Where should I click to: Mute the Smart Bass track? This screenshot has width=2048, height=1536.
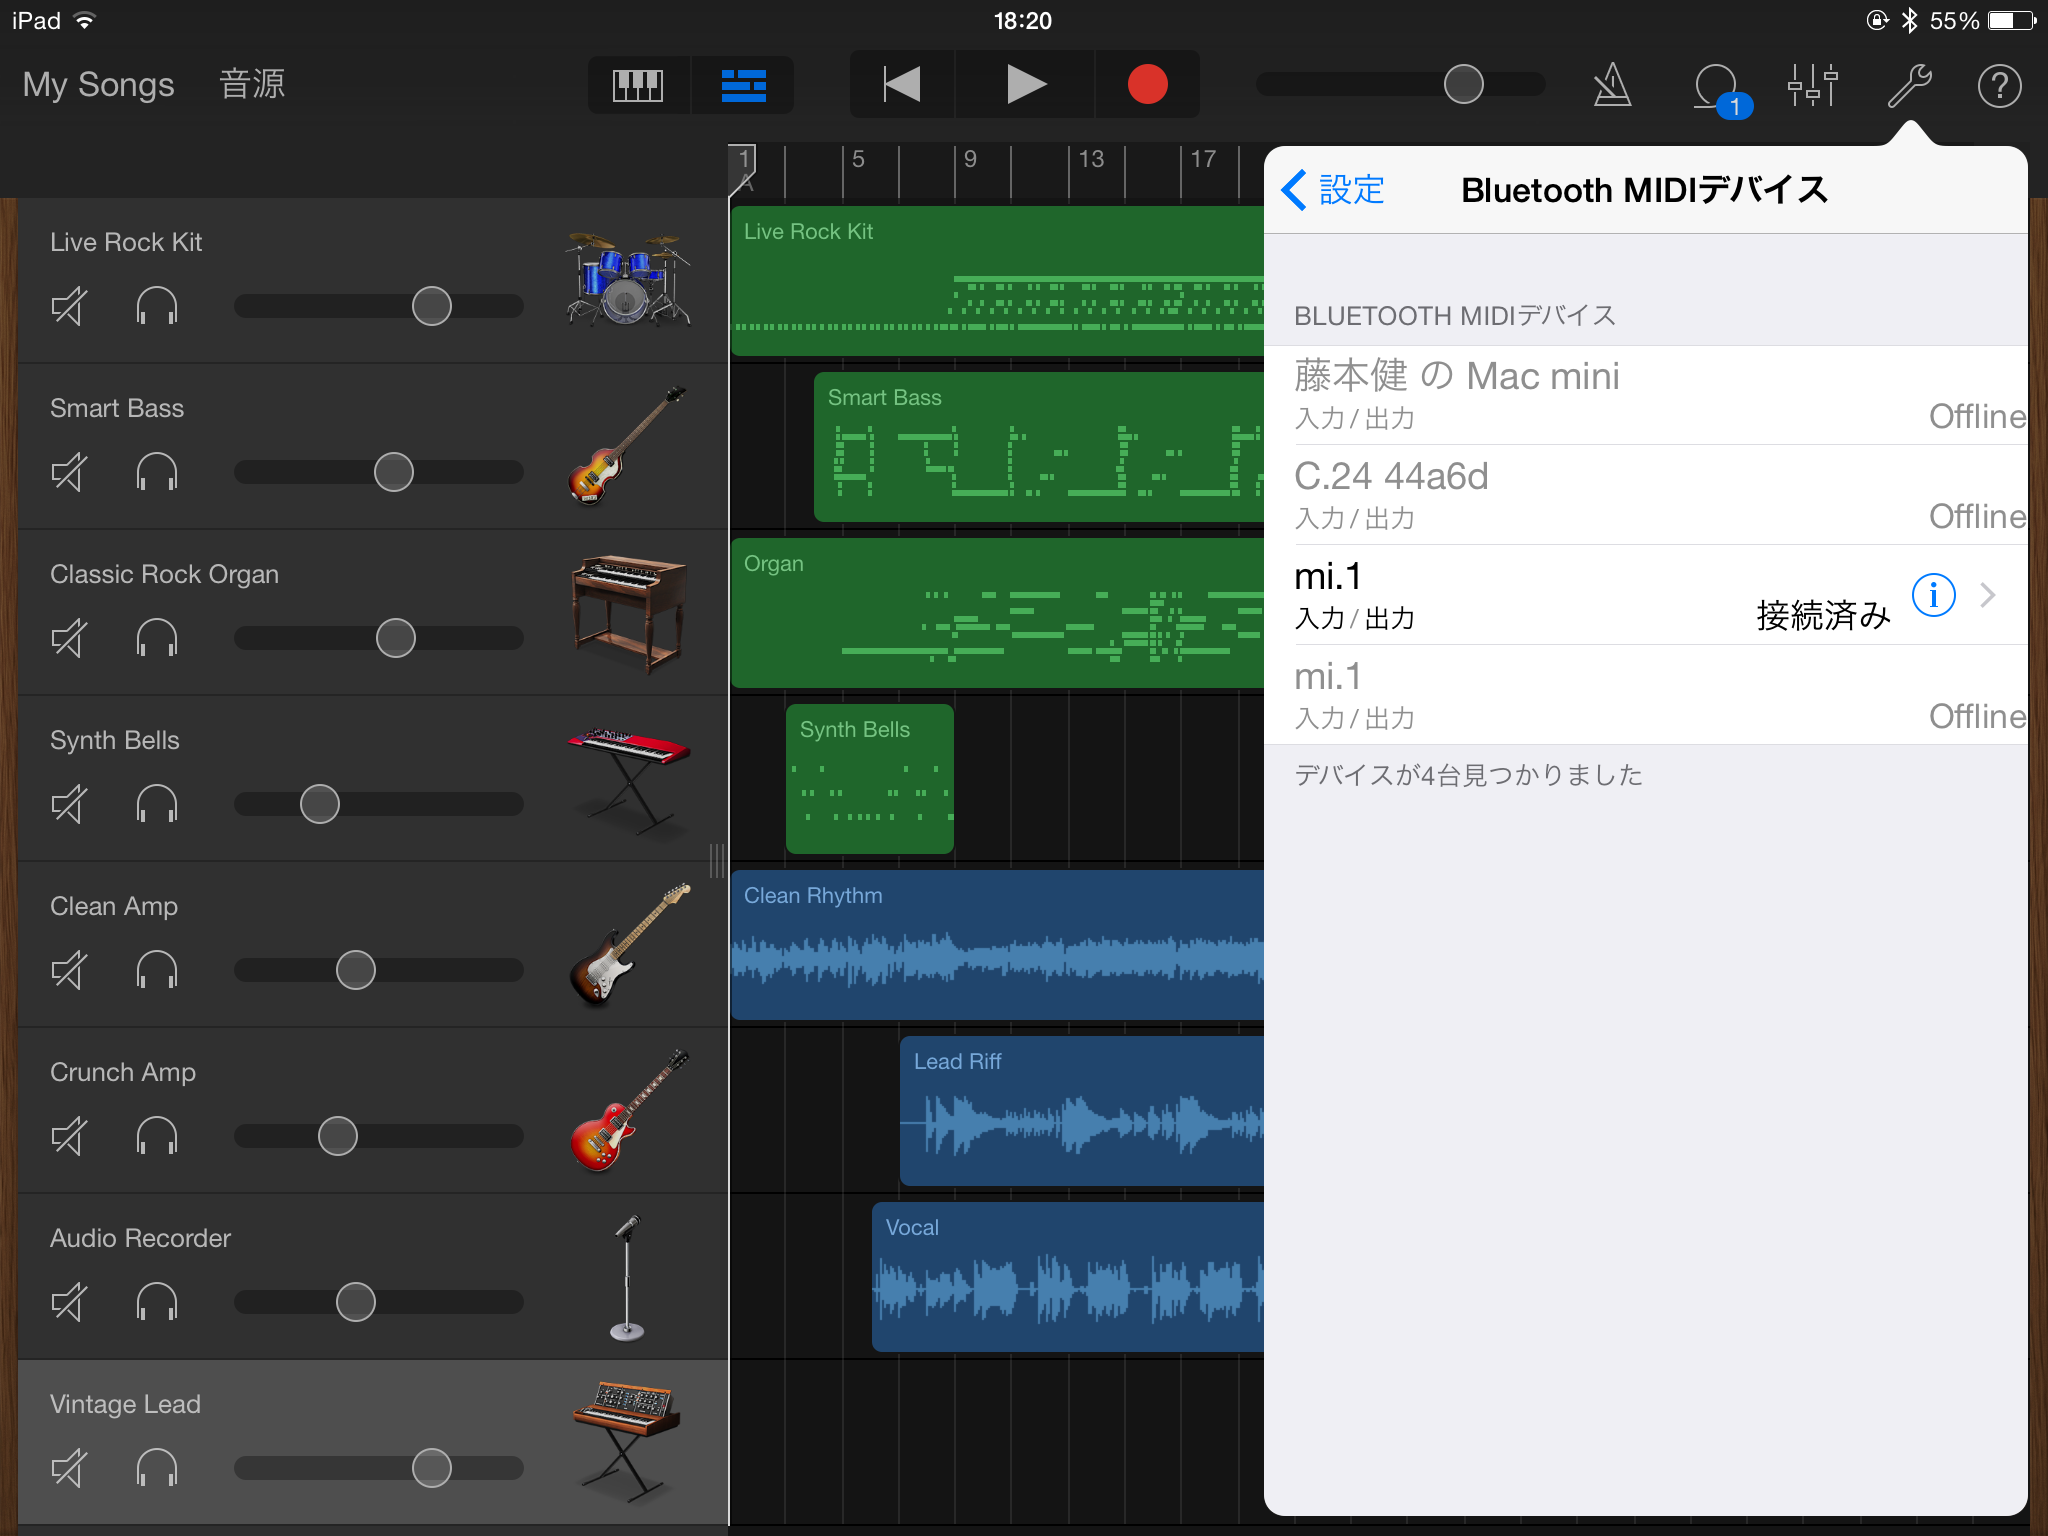pos(69,472)
